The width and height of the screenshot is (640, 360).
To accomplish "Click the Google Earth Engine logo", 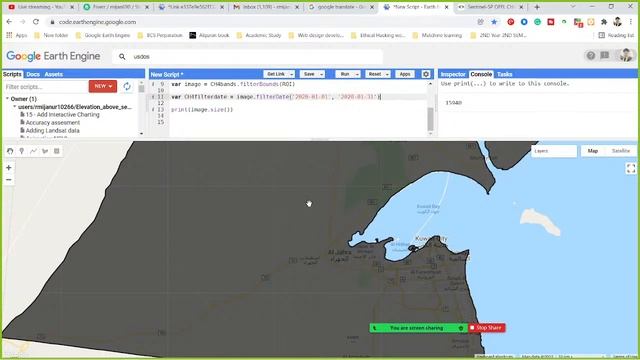I will click(x=53, y=56).
